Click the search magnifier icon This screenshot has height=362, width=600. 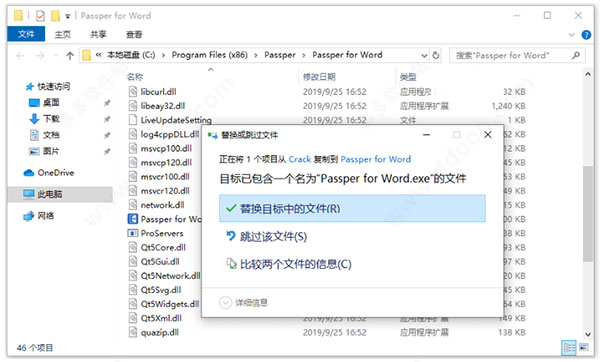576,55
